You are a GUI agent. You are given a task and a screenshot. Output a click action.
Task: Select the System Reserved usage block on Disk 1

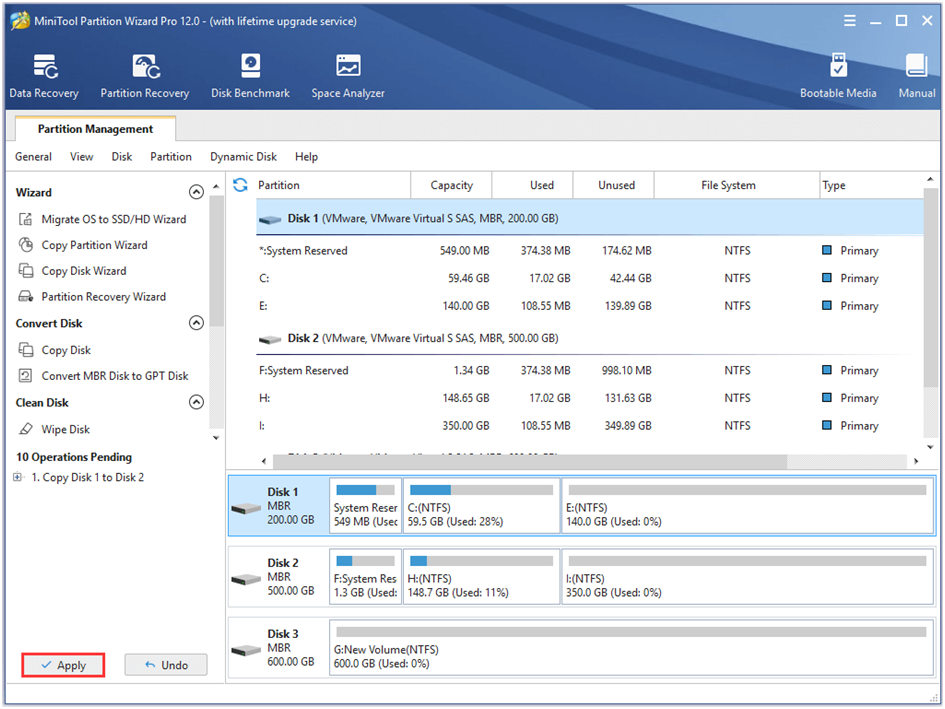pyautogui.click(x=365, y=506)
